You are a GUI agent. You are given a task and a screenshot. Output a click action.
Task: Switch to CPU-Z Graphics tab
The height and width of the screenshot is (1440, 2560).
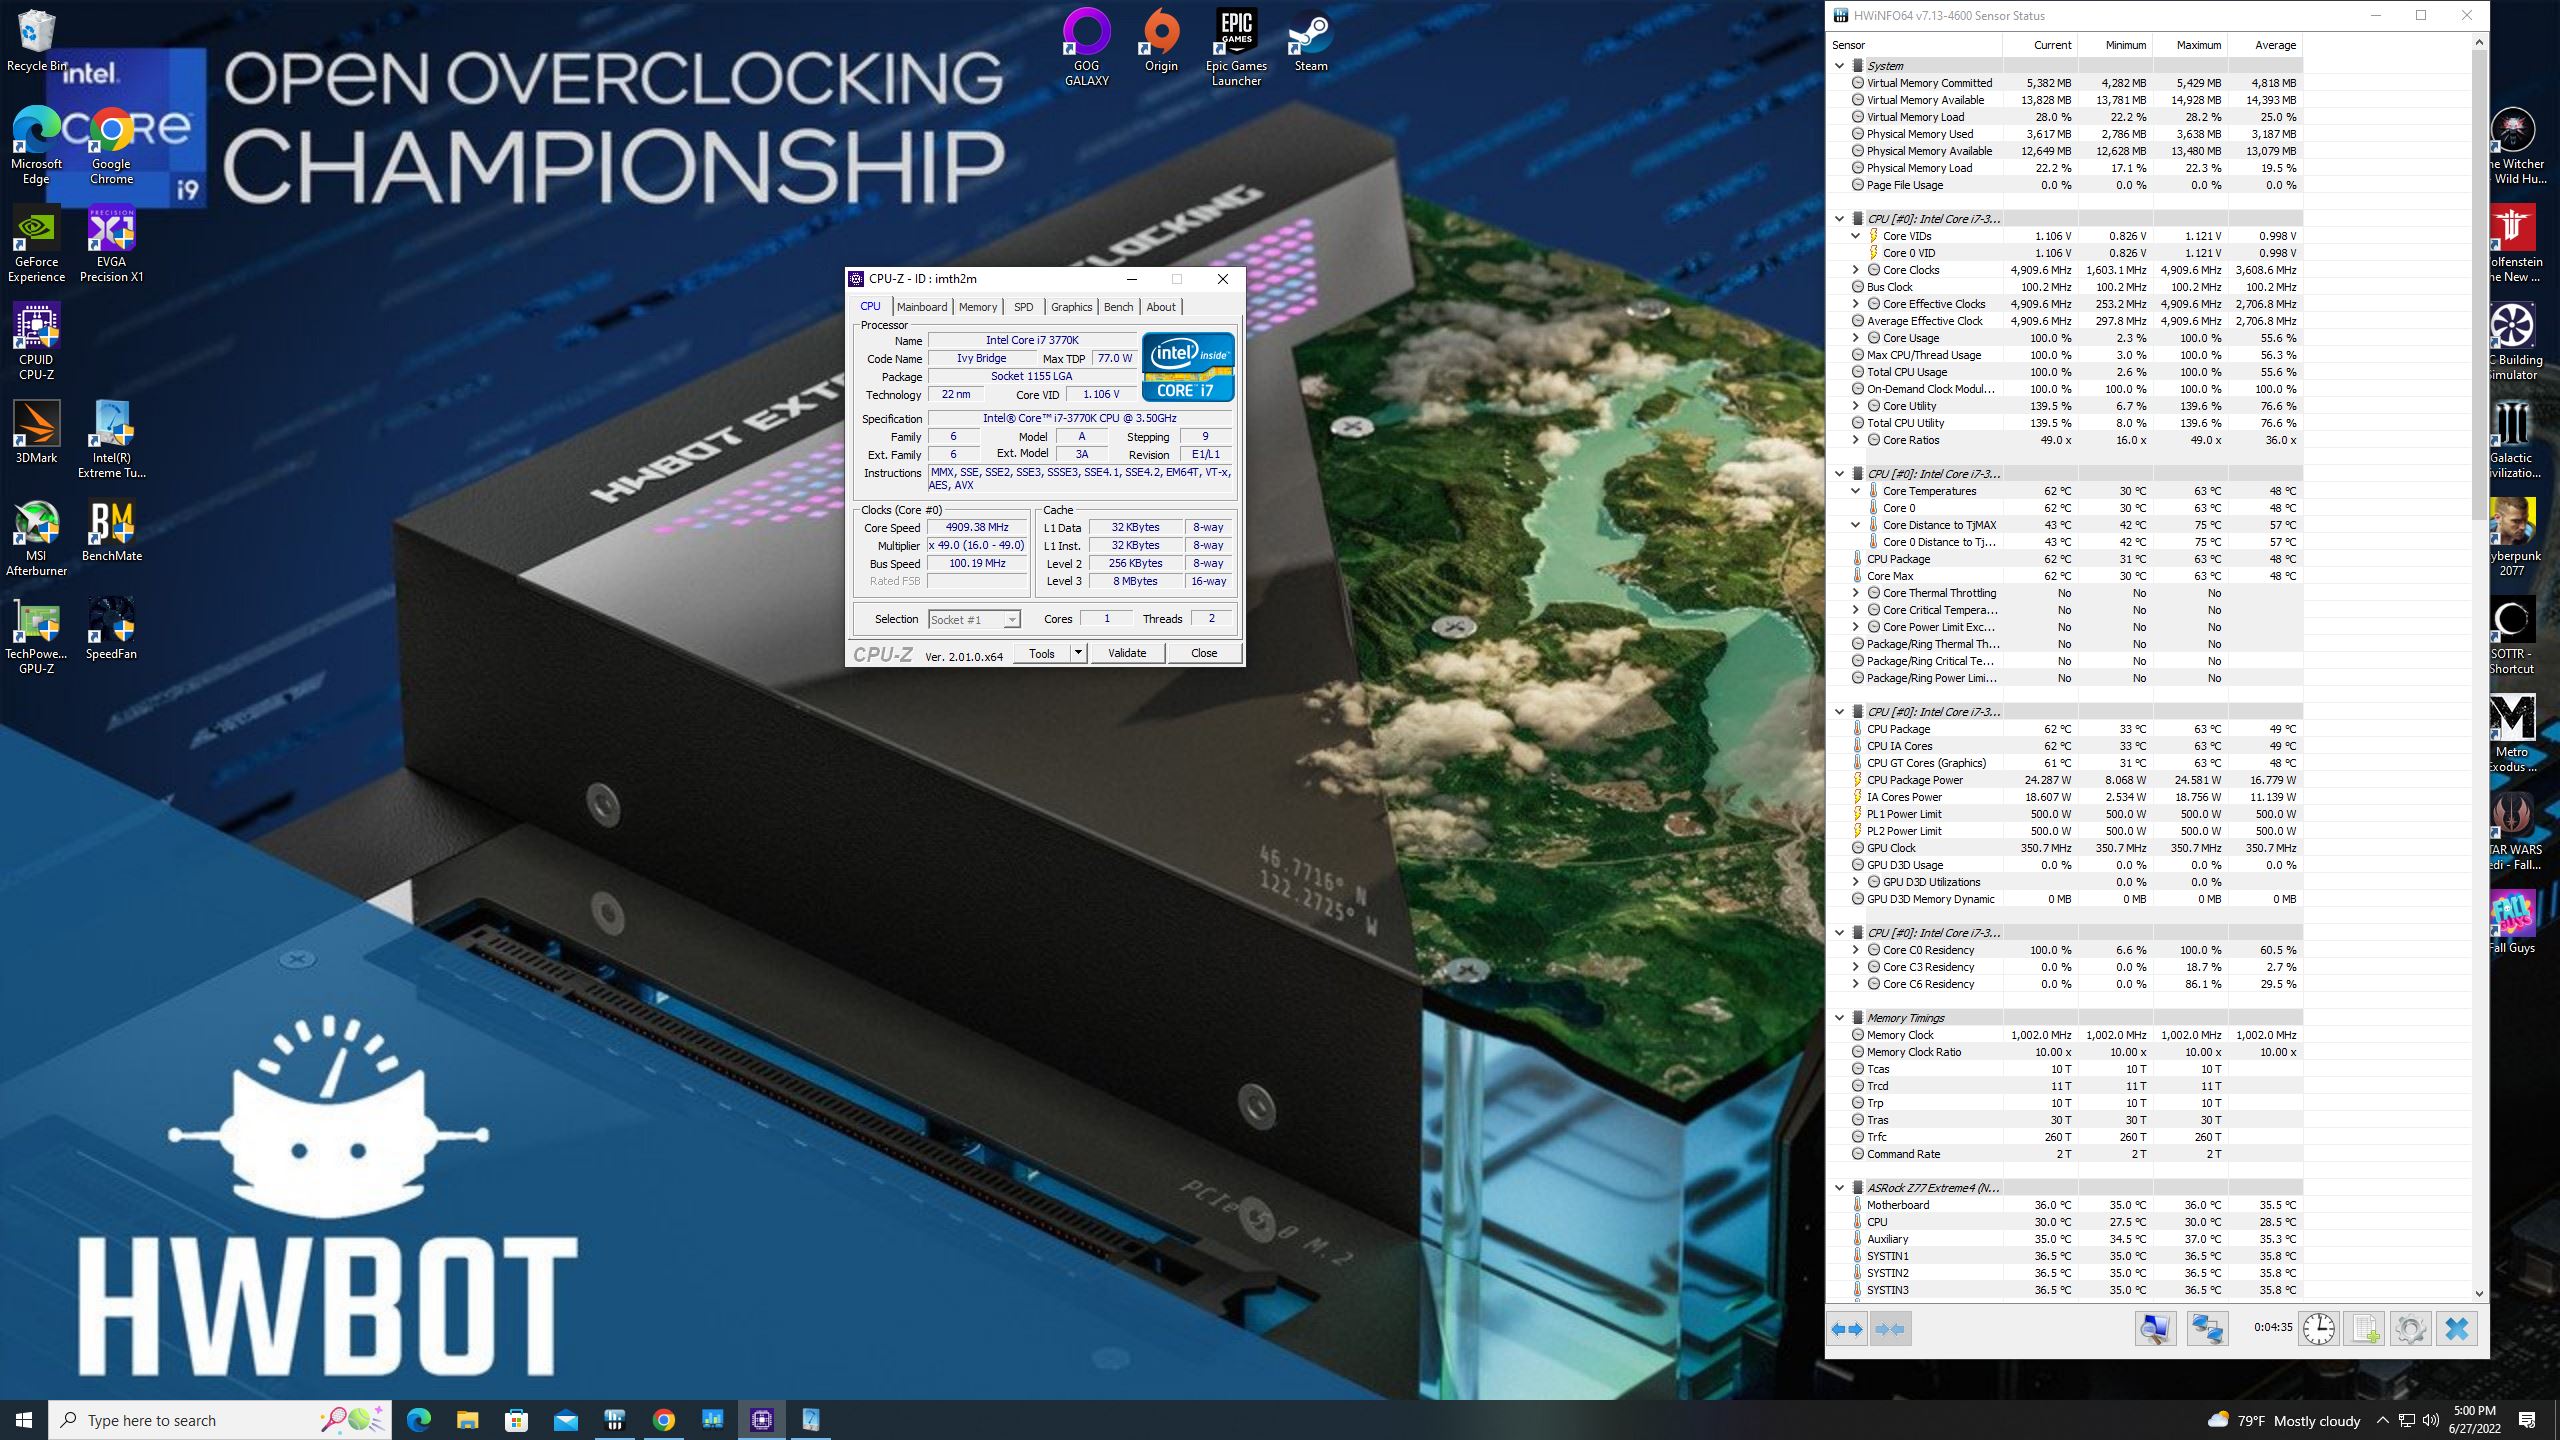1071,307
